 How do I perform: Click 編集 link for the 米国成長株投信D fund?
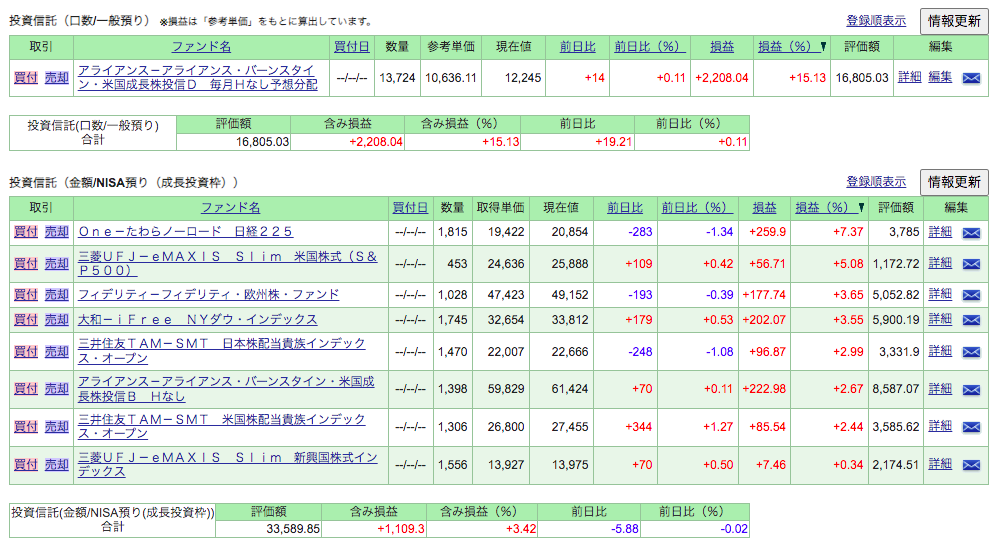coord(940,77)
